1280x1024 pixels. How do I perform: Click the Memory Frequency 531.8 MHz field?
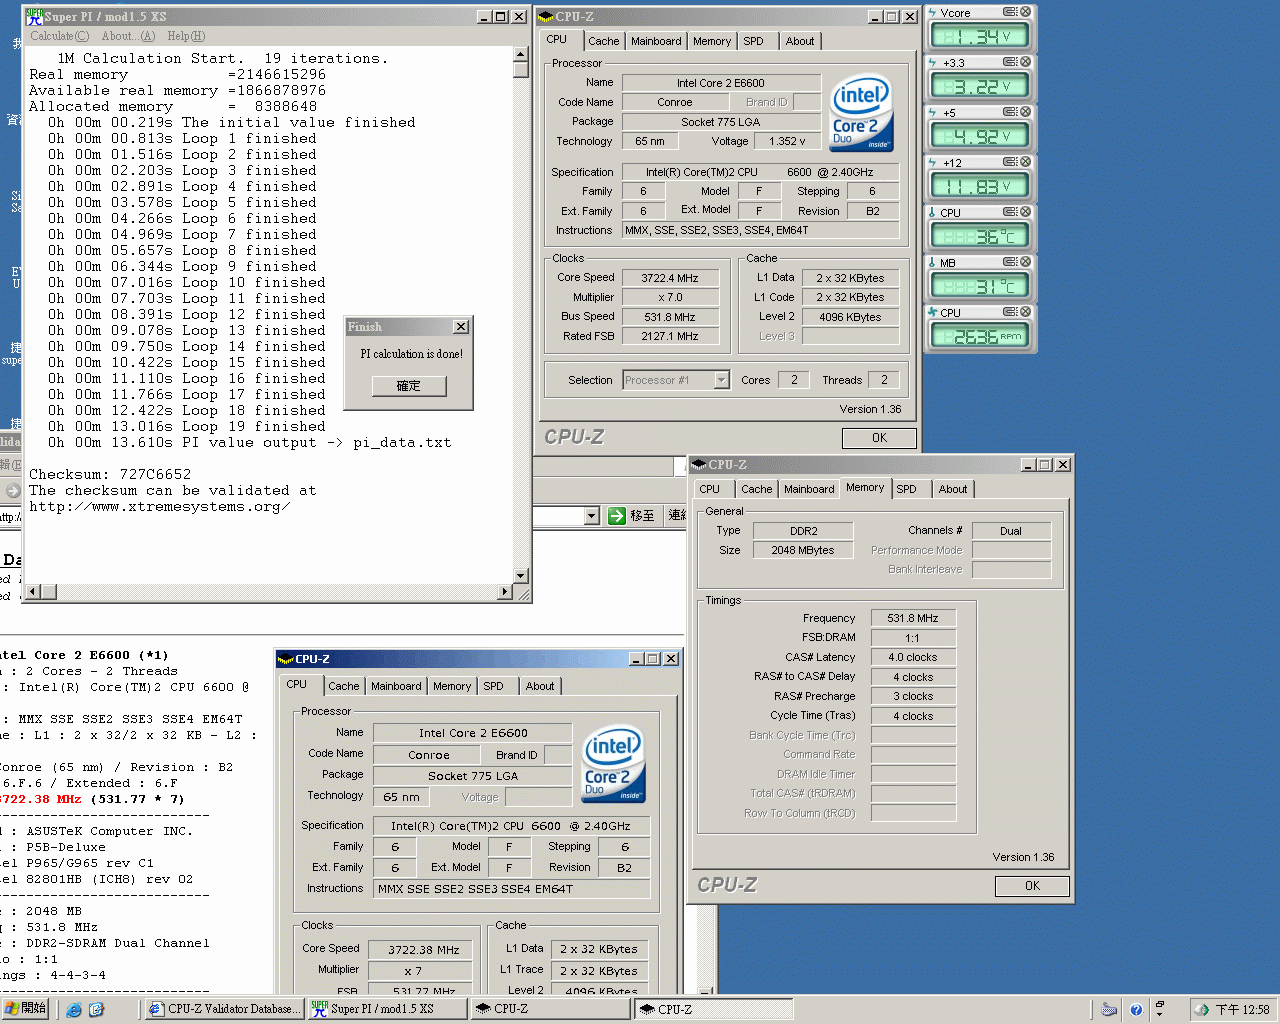[x=913, y=618]
